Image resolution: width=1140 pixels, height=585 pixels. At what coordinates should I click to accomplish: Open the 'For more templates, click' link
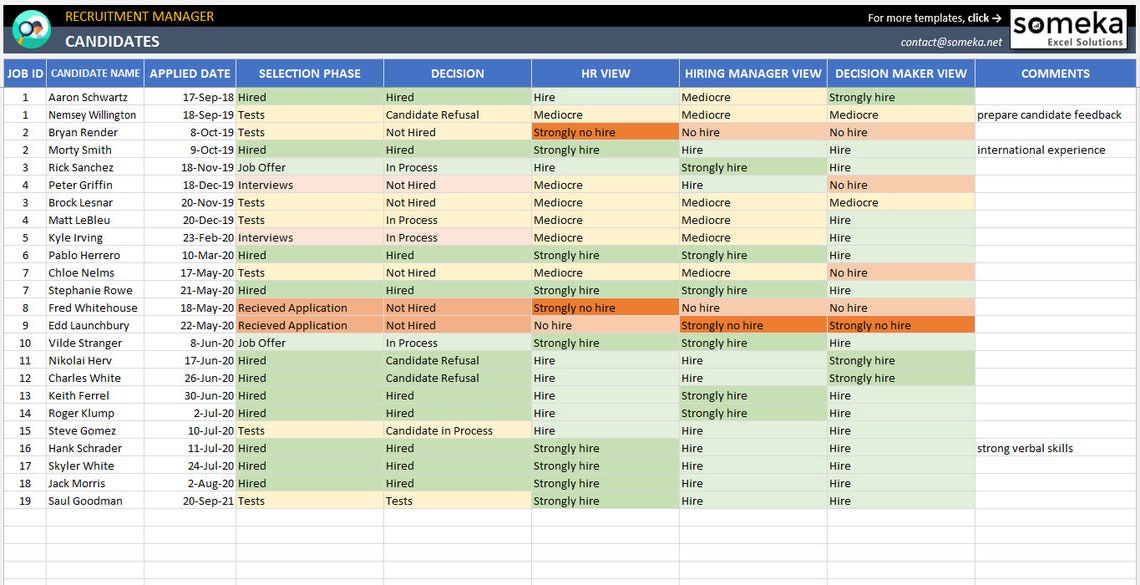pyautogui.click(x=930, y=17)
